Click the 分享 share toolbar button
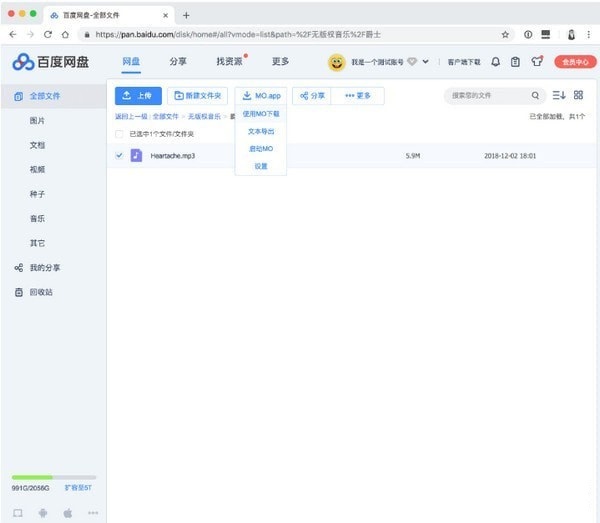Image resolution: width=600 pixels, height=523 pixels. 312,96
